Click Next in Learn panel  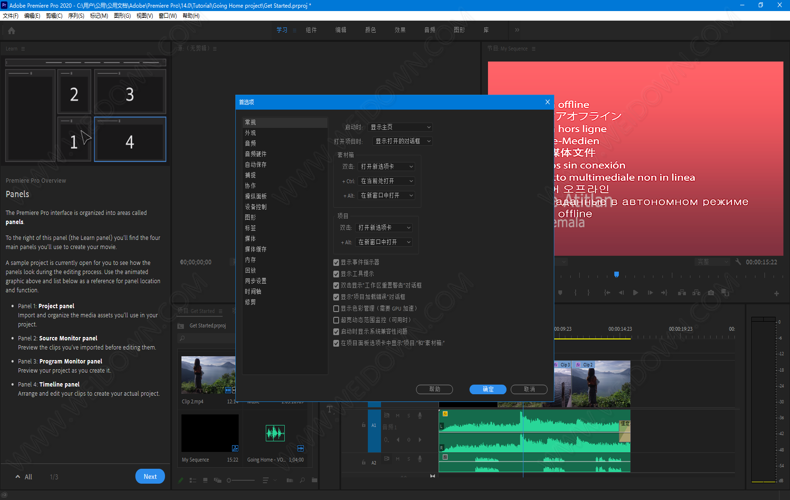point(150,476)
